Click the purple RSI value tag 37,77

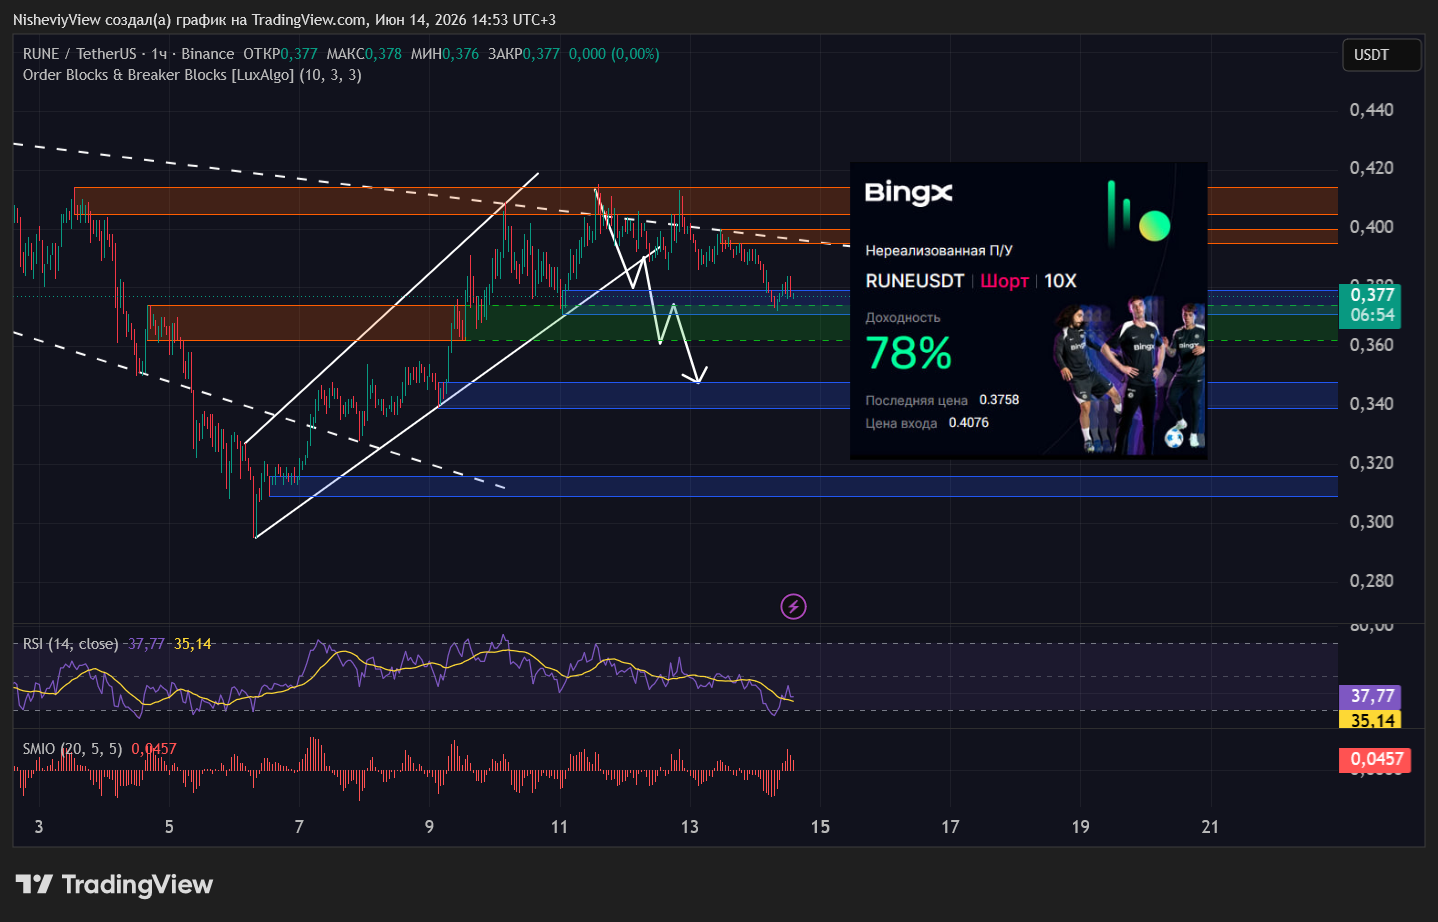(x=1371, y=696)
